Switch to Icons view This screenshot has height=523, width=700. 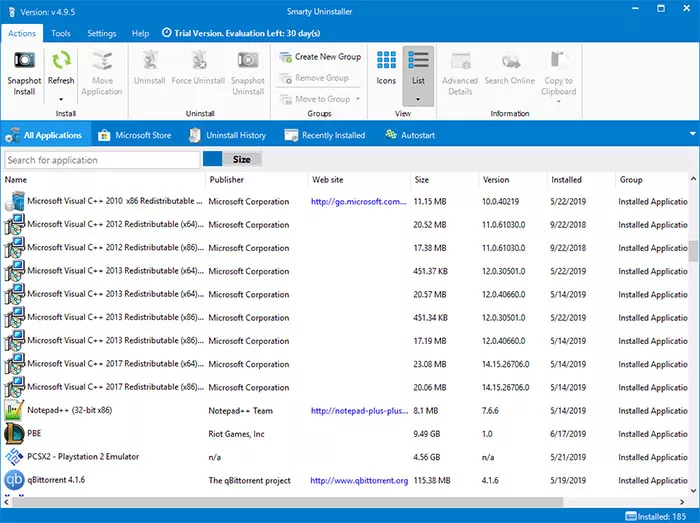386,68
